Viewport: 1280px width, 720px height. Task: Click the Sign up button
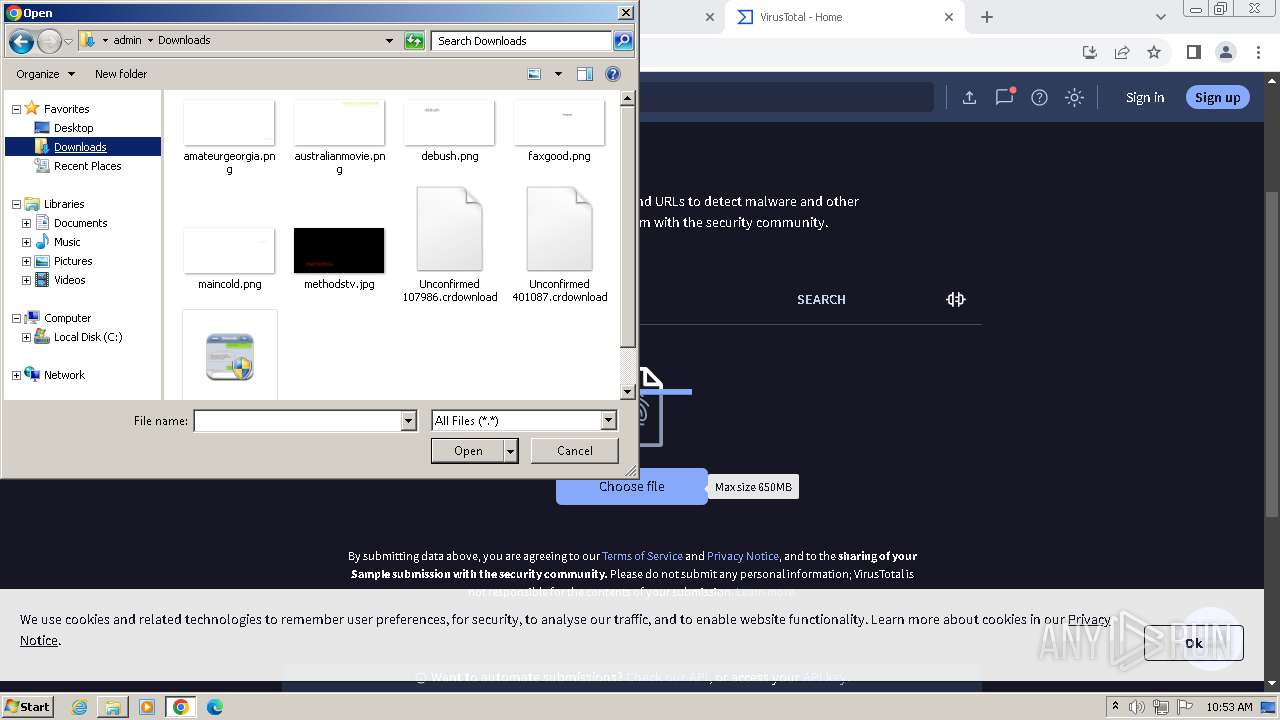1217,97
